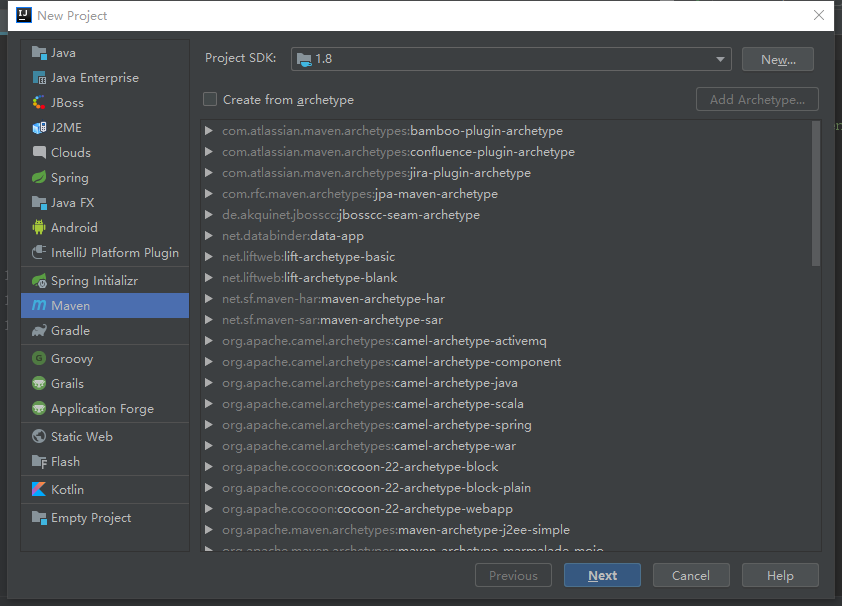Select cocoon-22-archetype-block-plain entry
The width and height of the screenshot is (842, 606).
click(x=376, y=488)
